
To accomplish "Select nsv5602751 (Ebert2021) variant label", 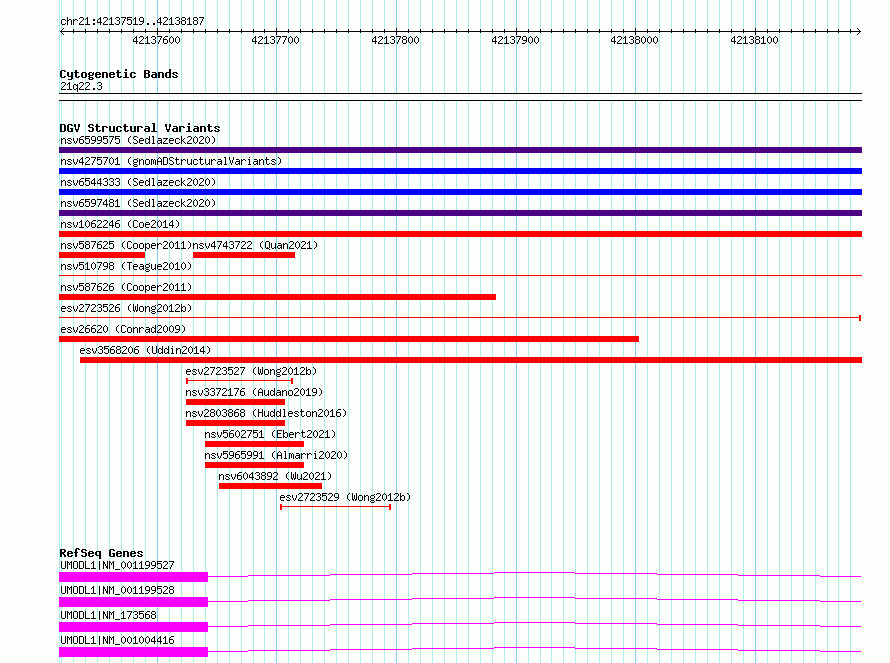I will pos(270,434).
